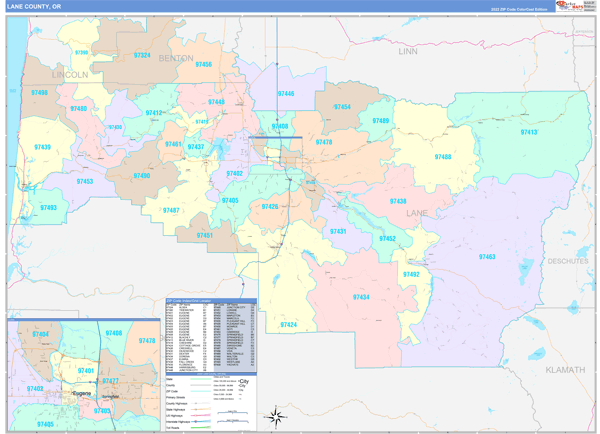The height and width of the screenshot is (434, 600).
Task: Click the City label sample in legend
Action: coord(243,383)
